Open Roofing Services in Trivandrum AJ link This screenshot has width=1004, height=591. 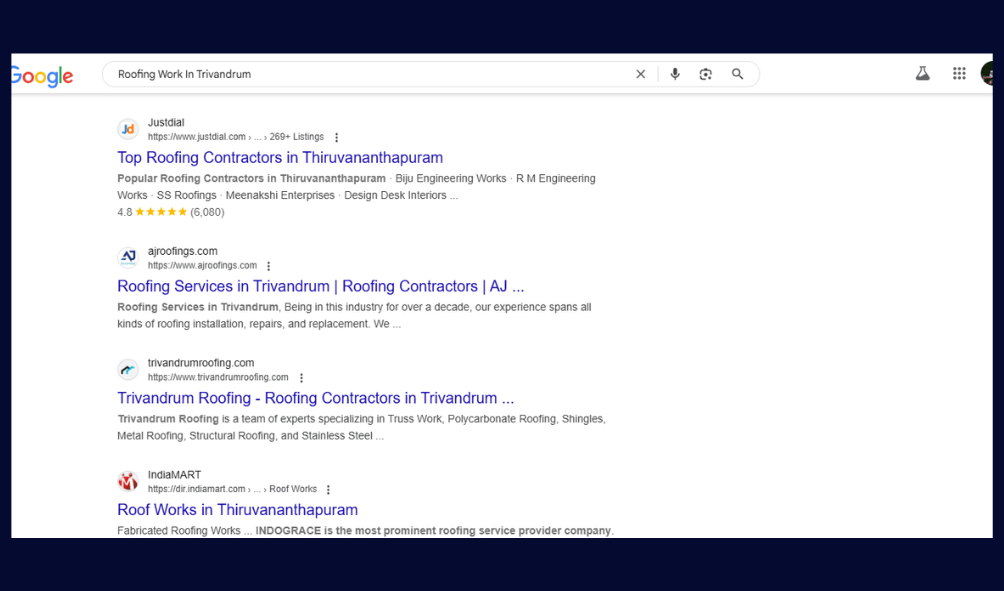pyautogui.click(x=321, y=286)
